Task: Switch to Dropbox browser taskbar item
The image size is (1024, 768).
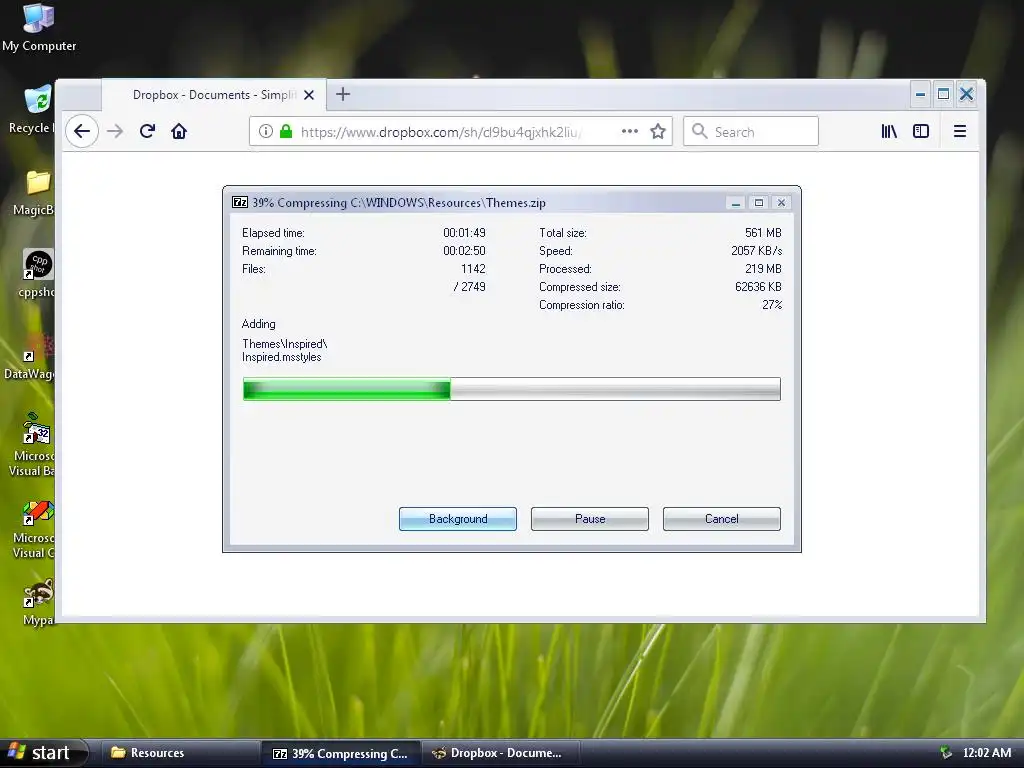Action: click(500, 753)
